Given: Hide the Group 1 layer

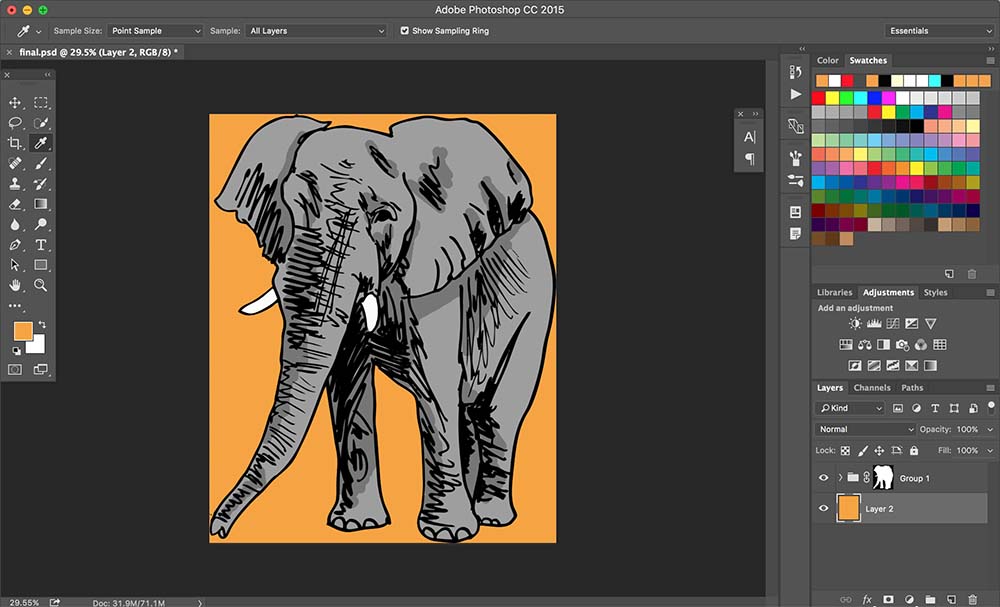Looking at the screenshot, I should tap(823, 478).
